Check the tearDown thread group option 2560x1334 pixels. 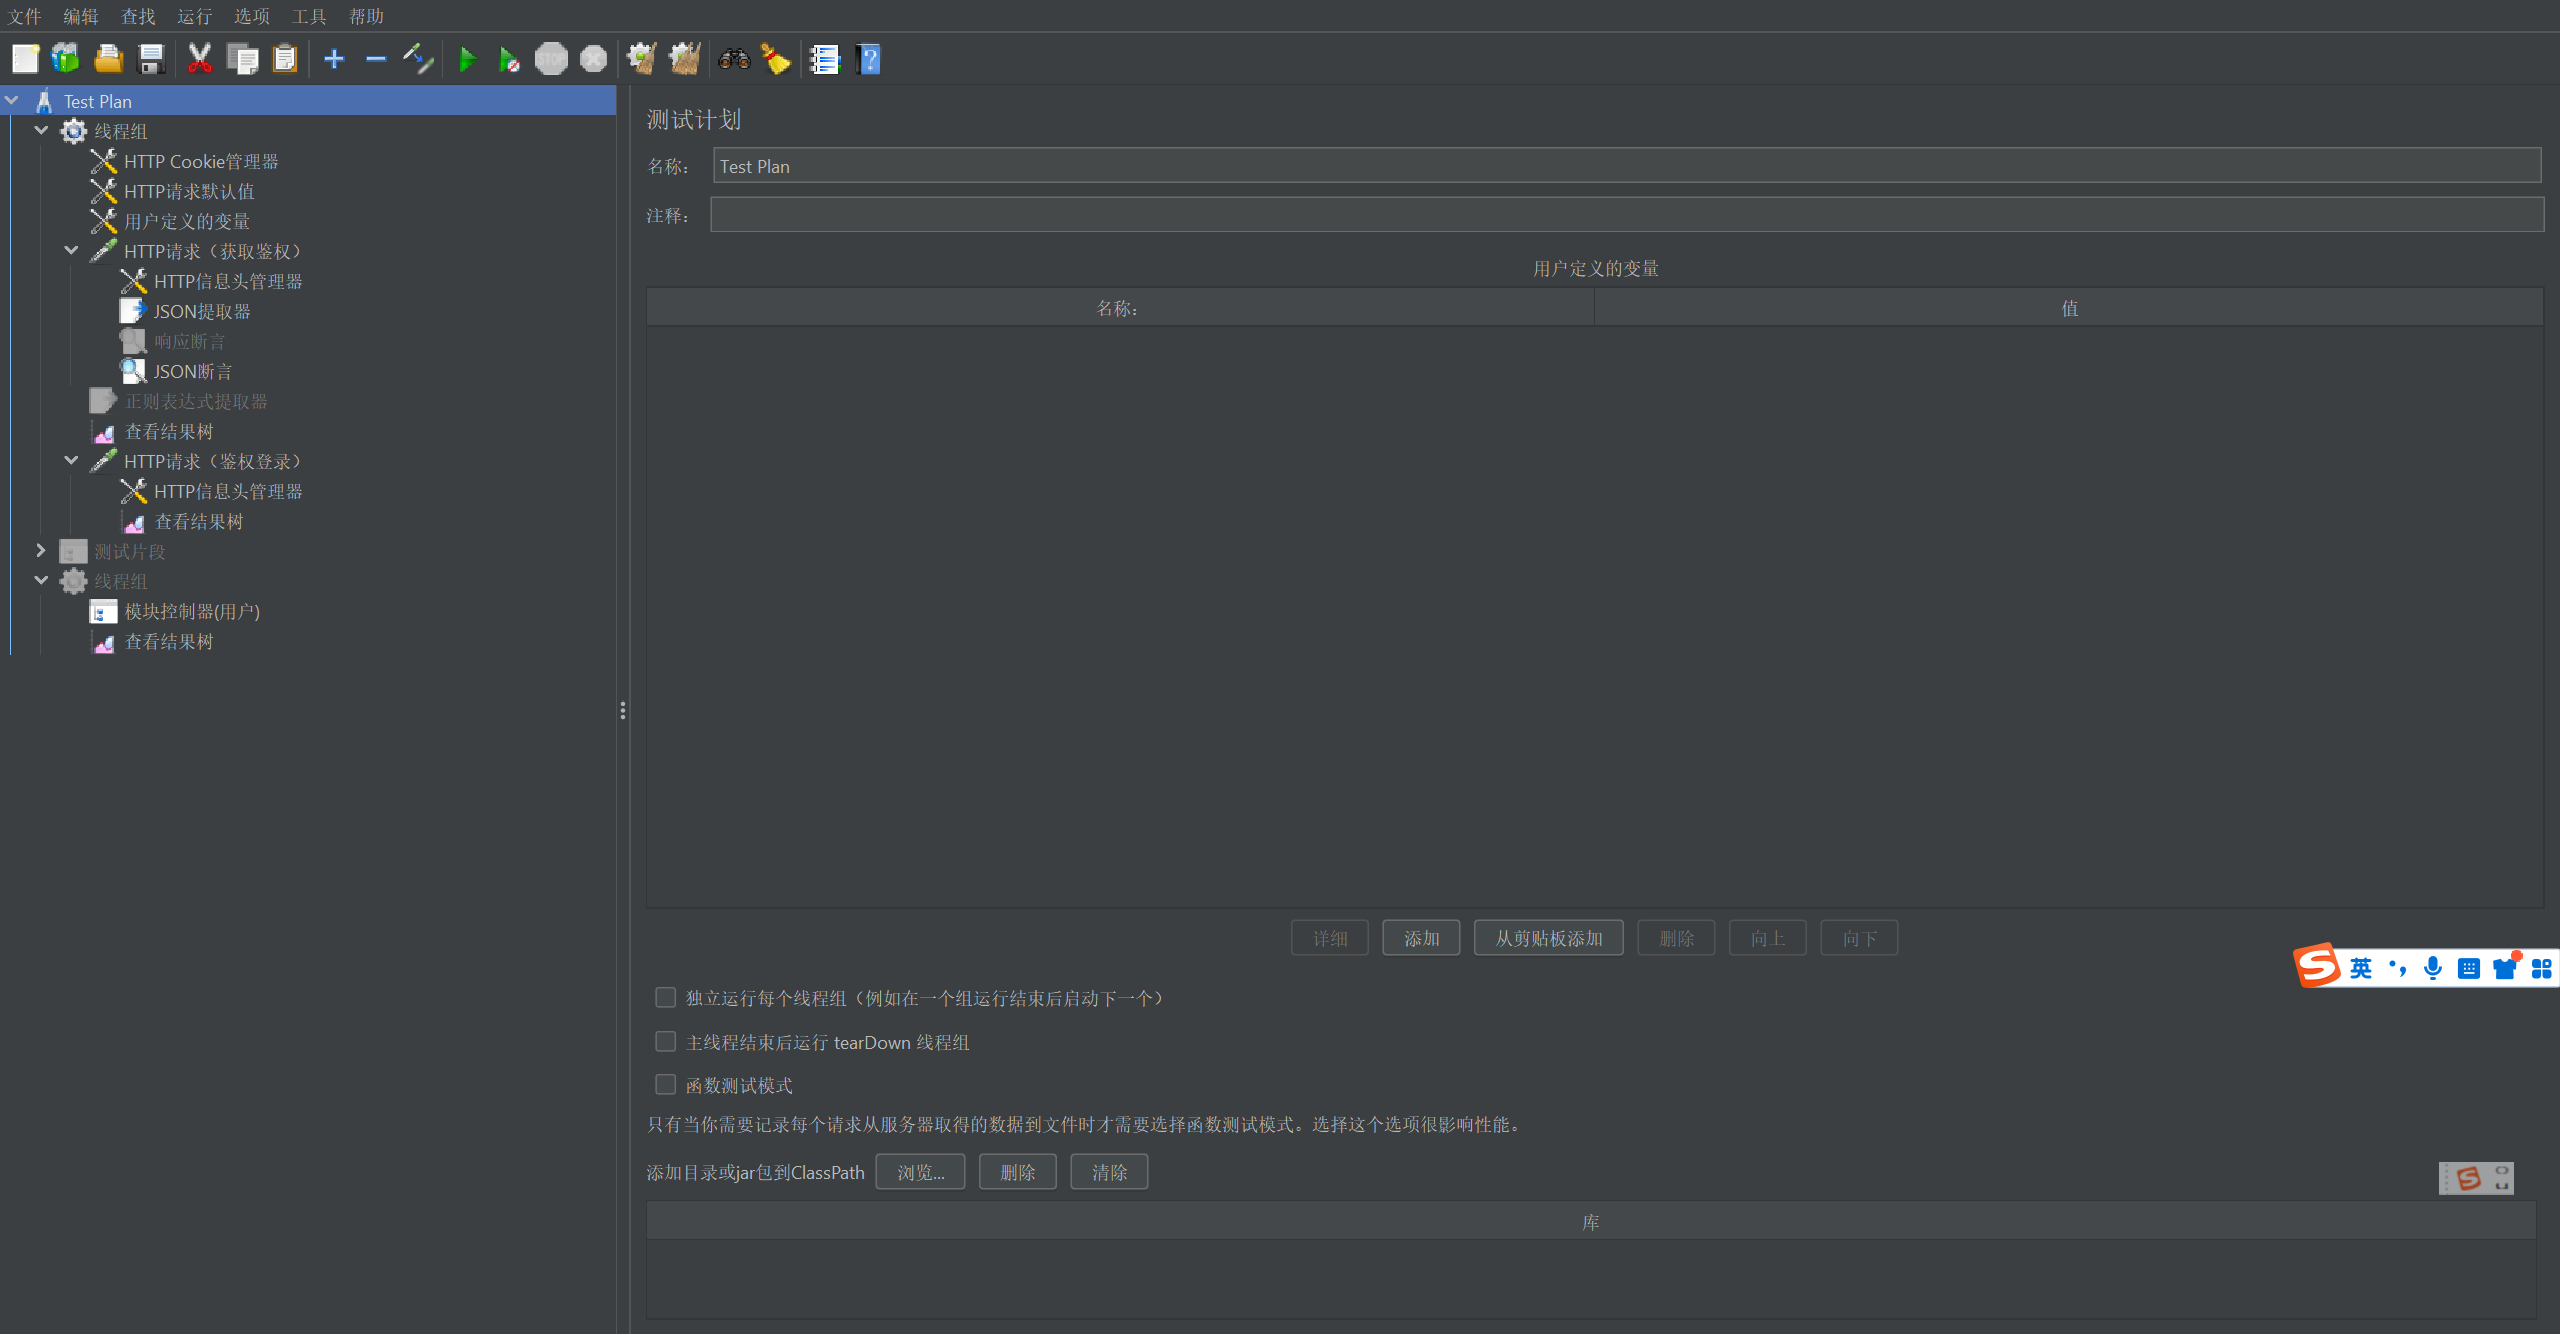pos(666,1042)
